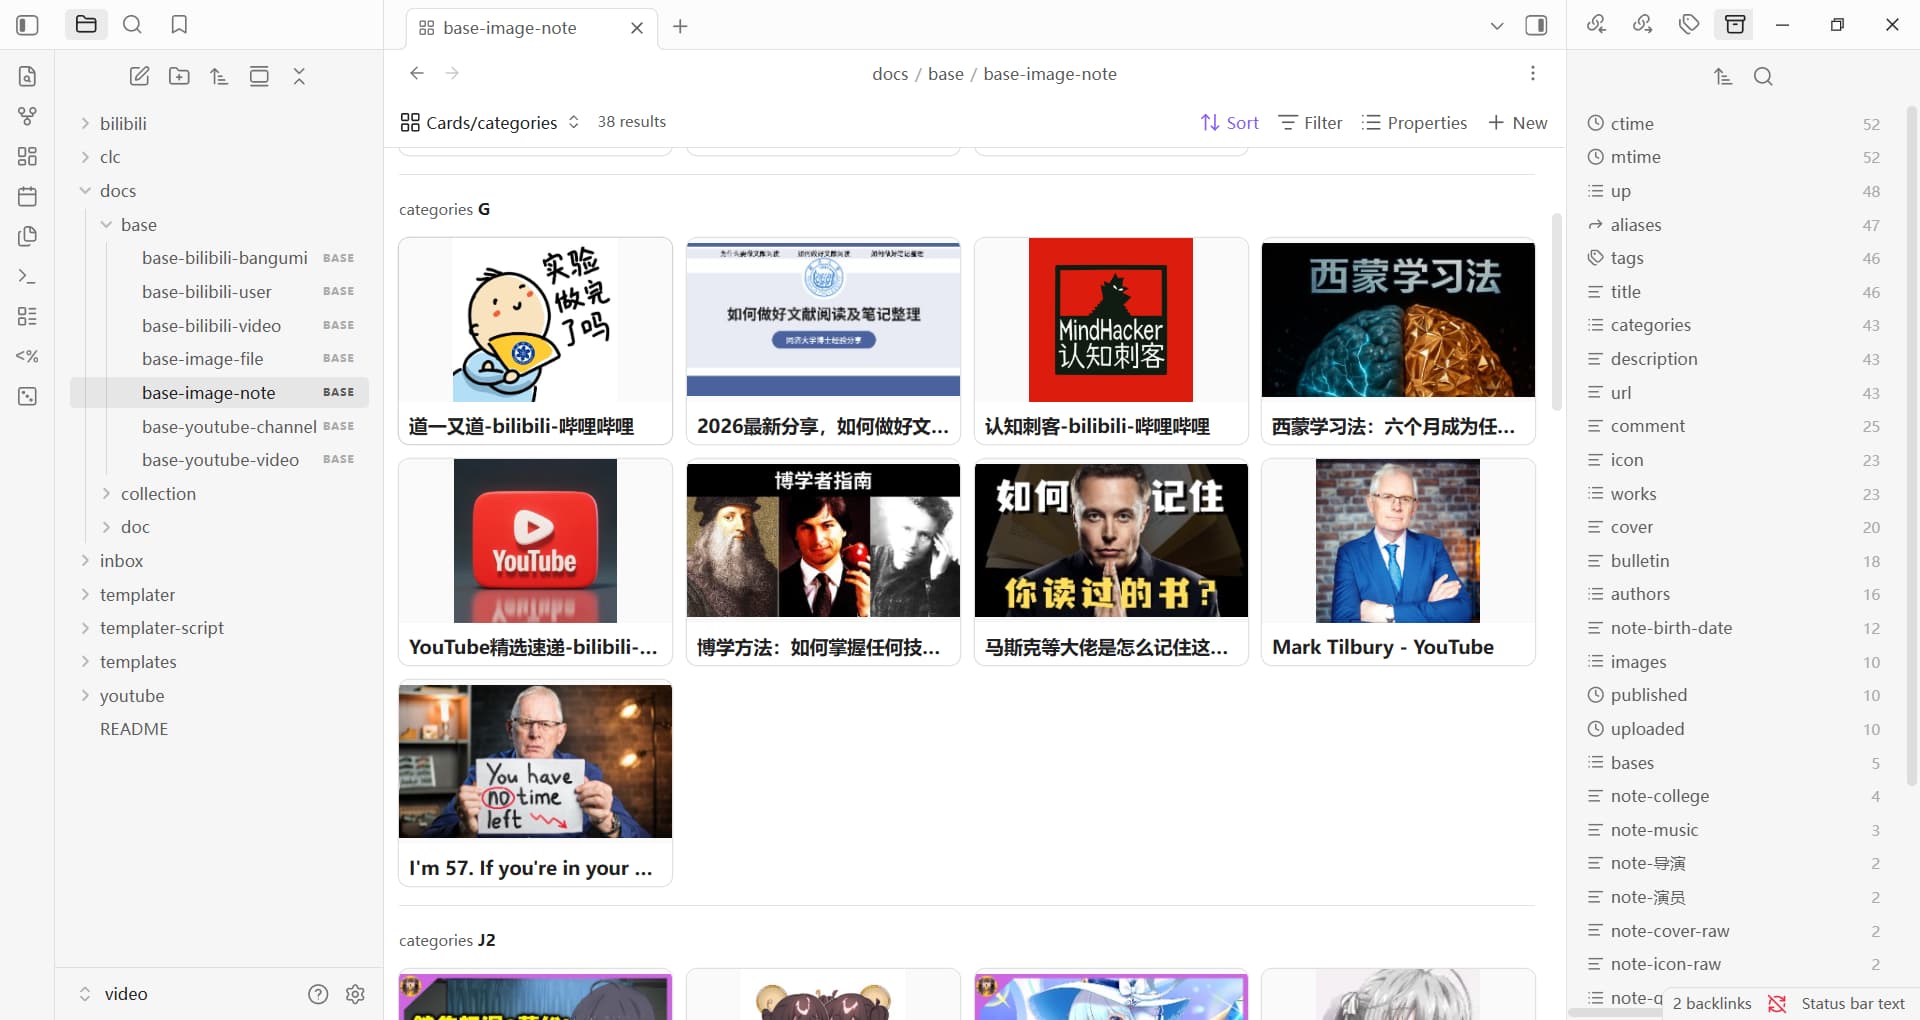Create a new note in the file explorer
This screenshot has height=1020, width=1920.
139,76
